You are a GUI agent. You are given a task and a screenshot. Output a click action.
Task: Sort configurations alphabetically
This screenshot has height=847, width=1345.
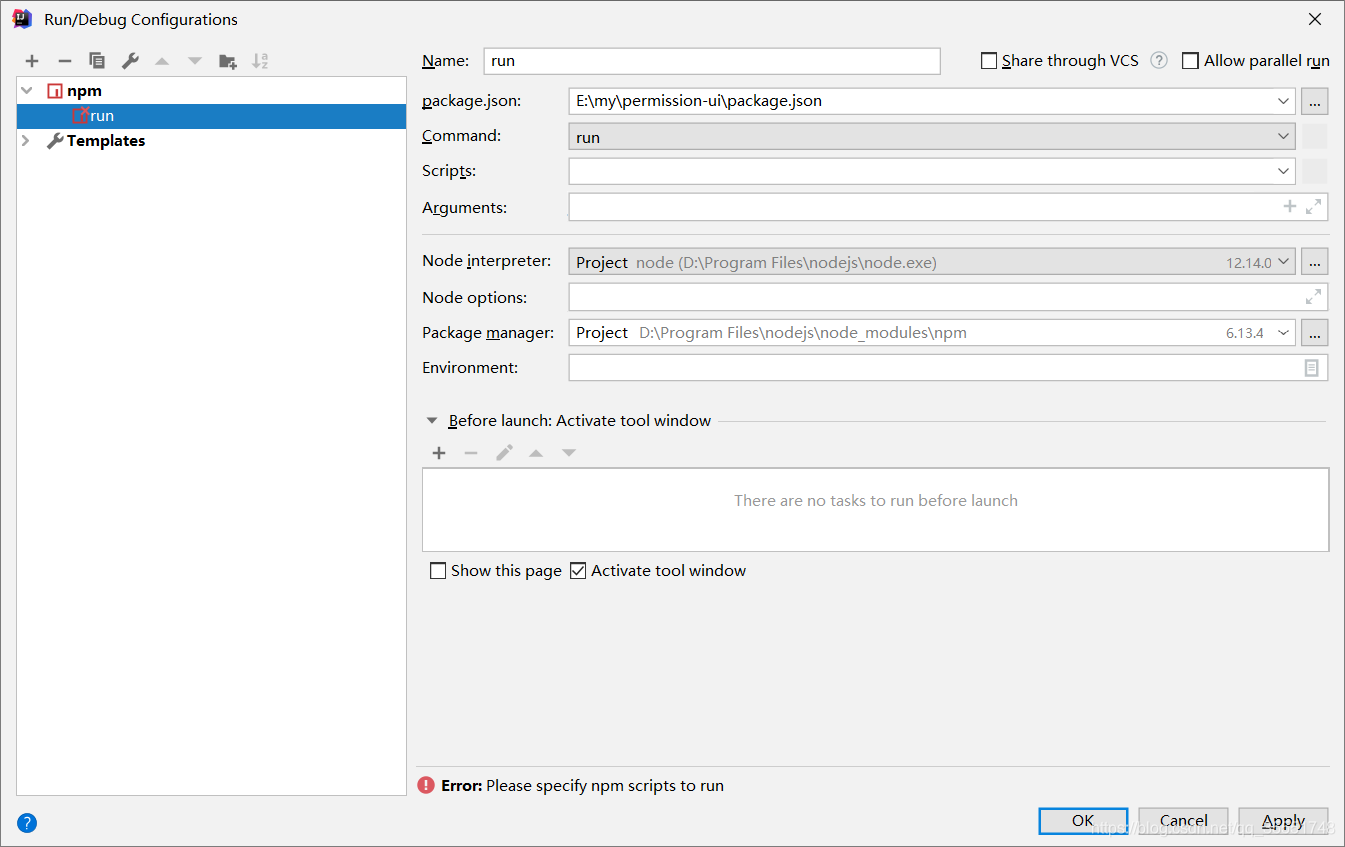[260, 61]
